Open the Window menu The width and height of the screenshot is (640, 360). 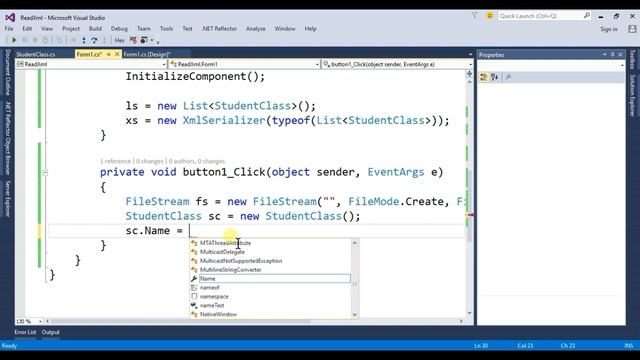(285, 29)
